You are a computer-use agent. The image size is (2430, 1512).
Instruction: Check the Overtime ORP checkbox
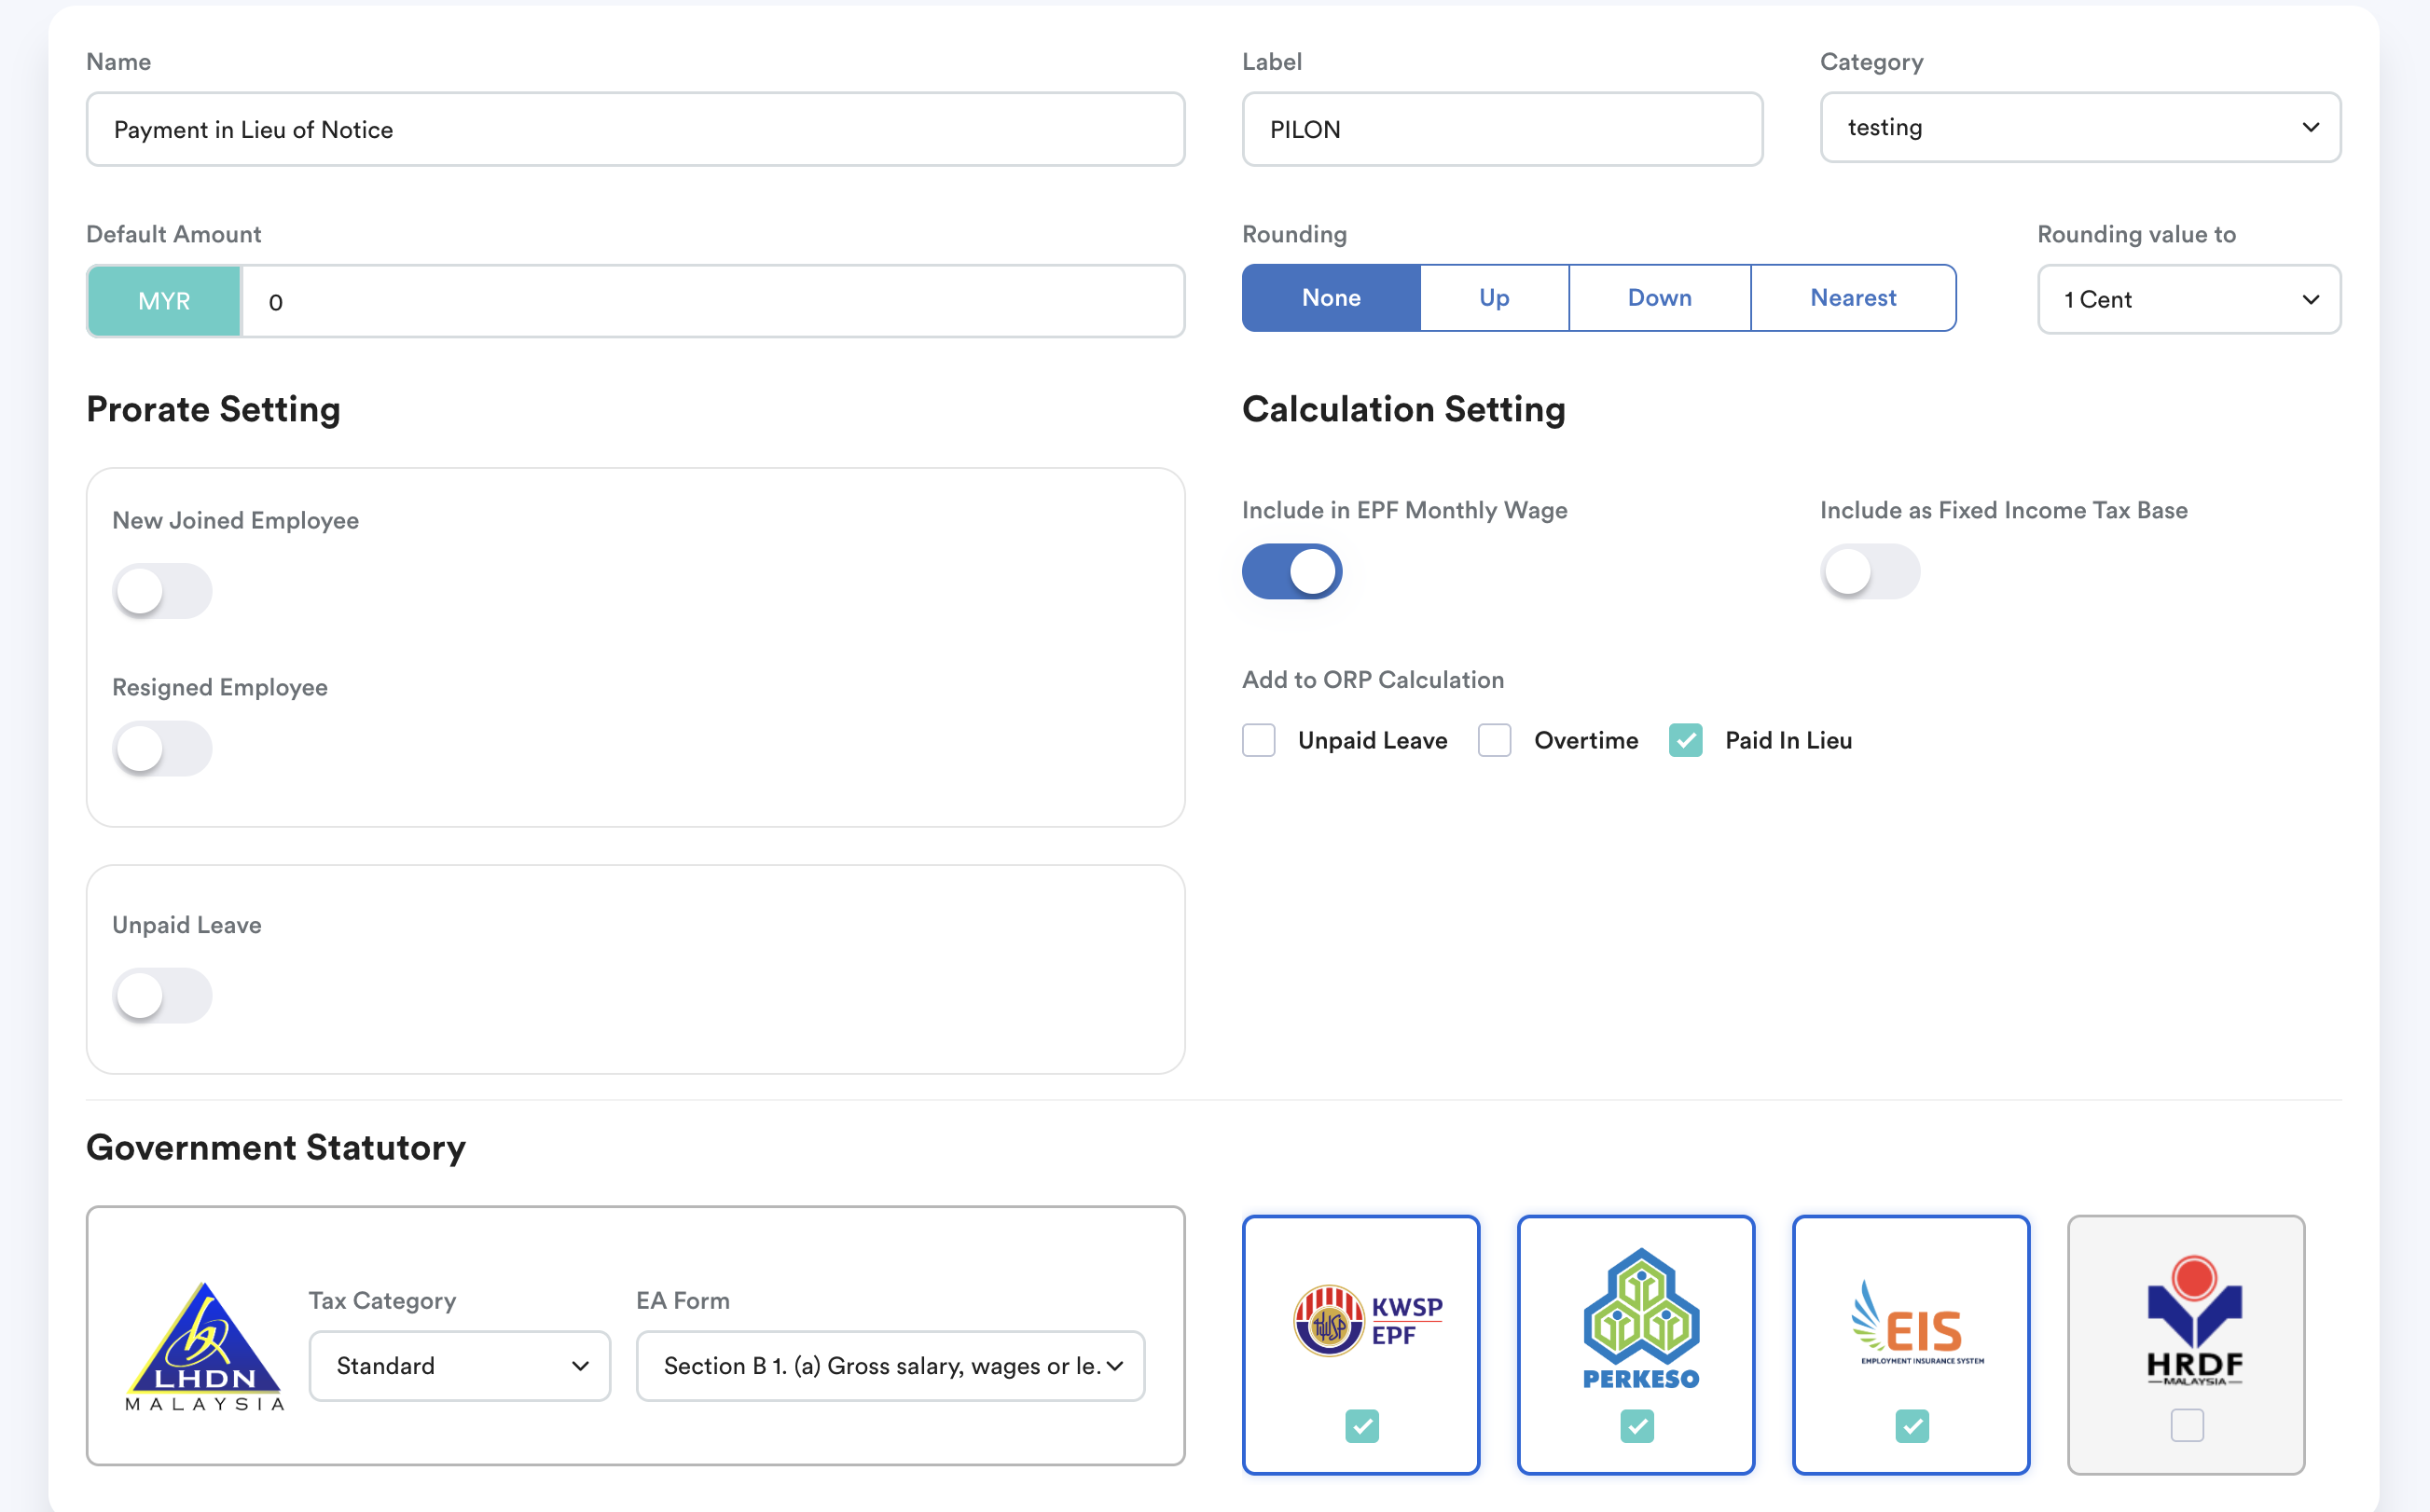tap(1495, 741)
